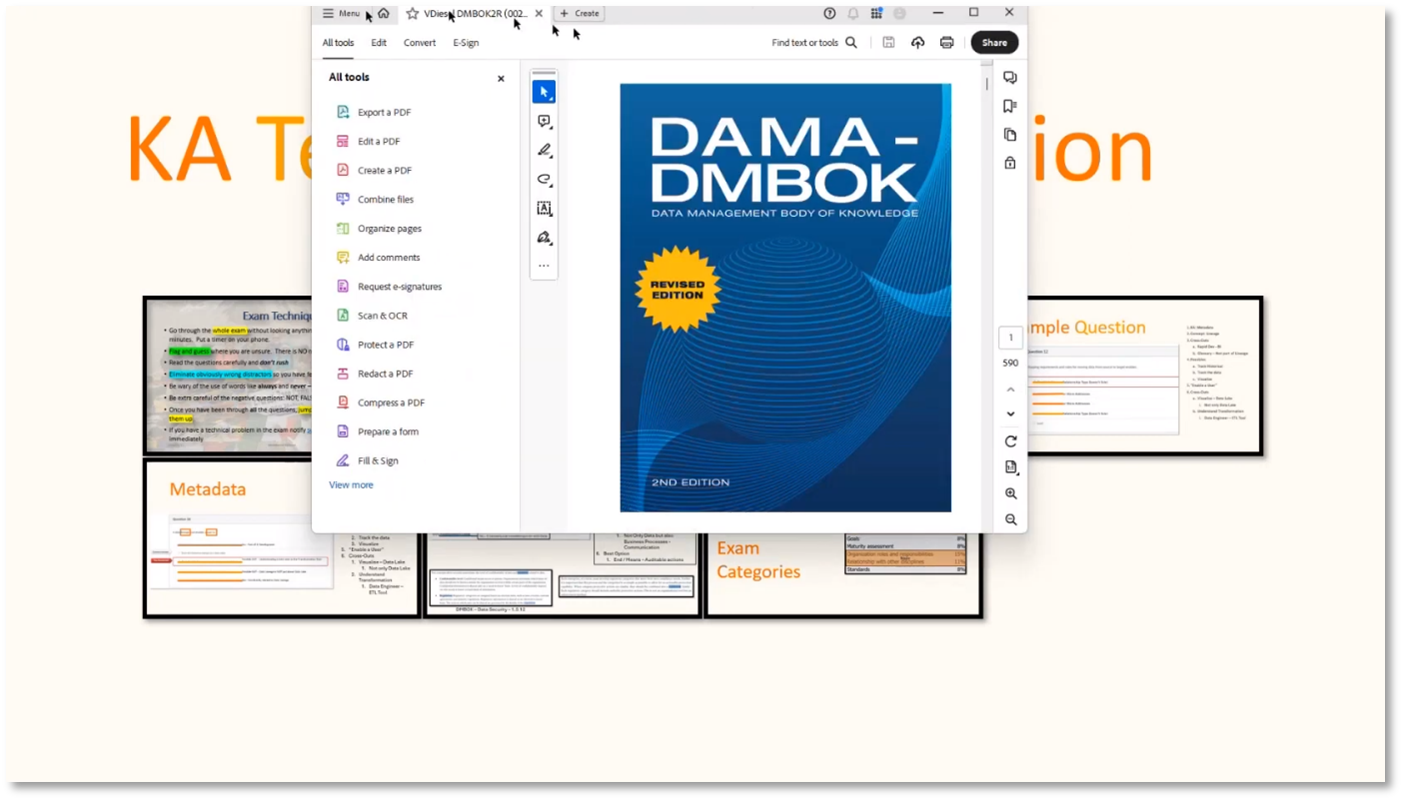The width and height of the screenshot is (1404, 801).
Task: Select the add comment bubble tool
Action: click(544, 121)
